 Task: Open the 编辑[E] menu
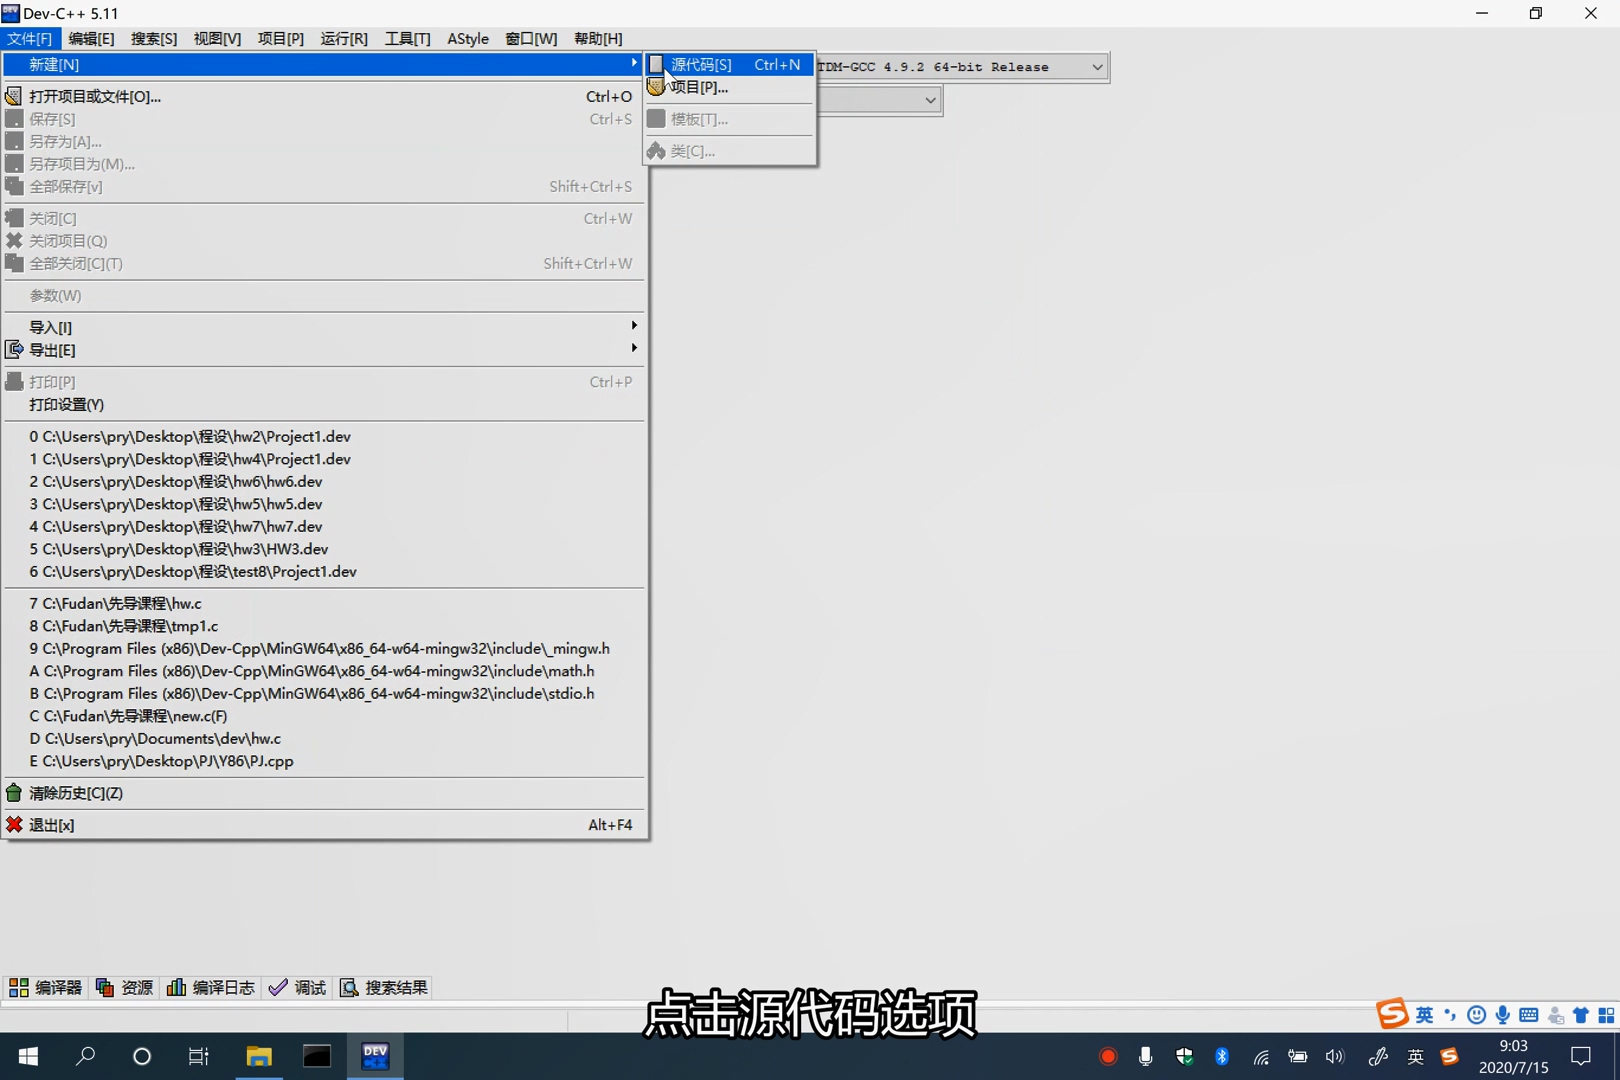point(91,38)
